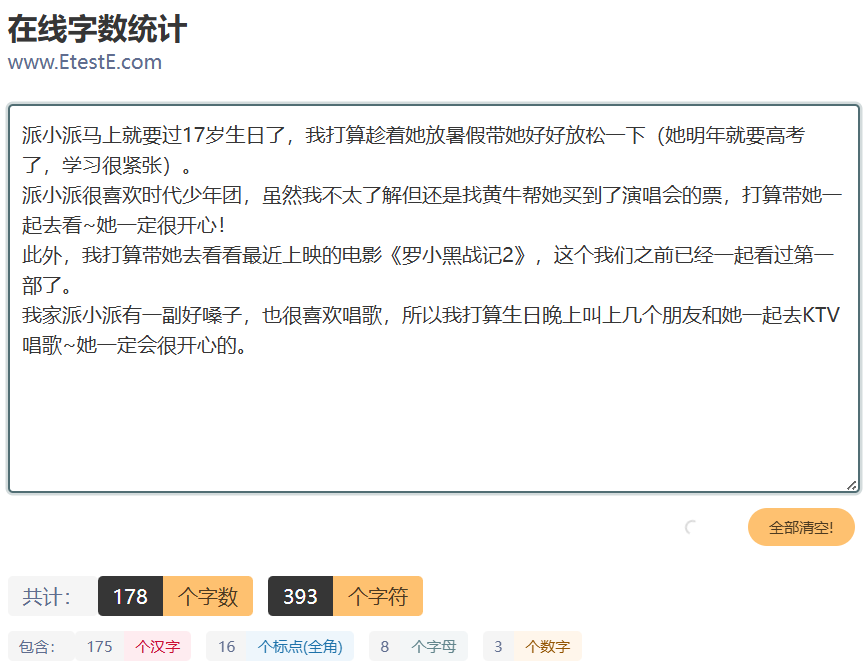The image size is (867, 661).
Task: Click inside the word count text area
Action: click(434, 298)
